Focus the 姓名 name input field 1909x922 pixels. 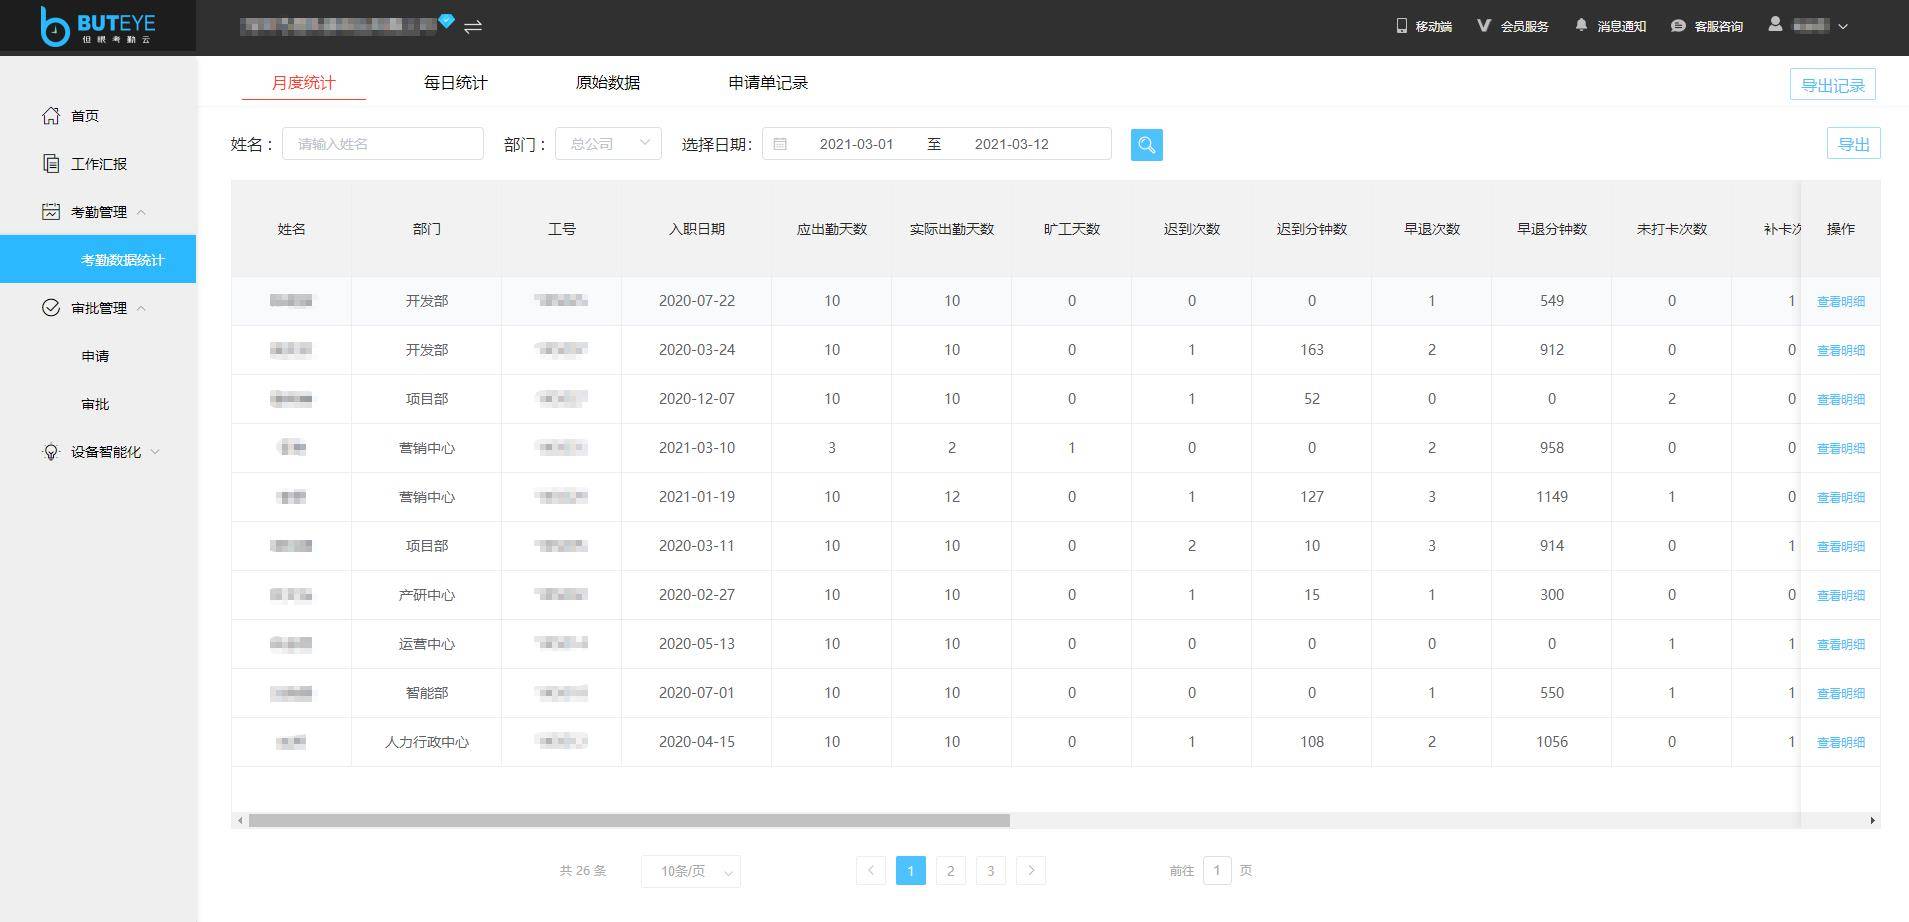click(383, 144)
